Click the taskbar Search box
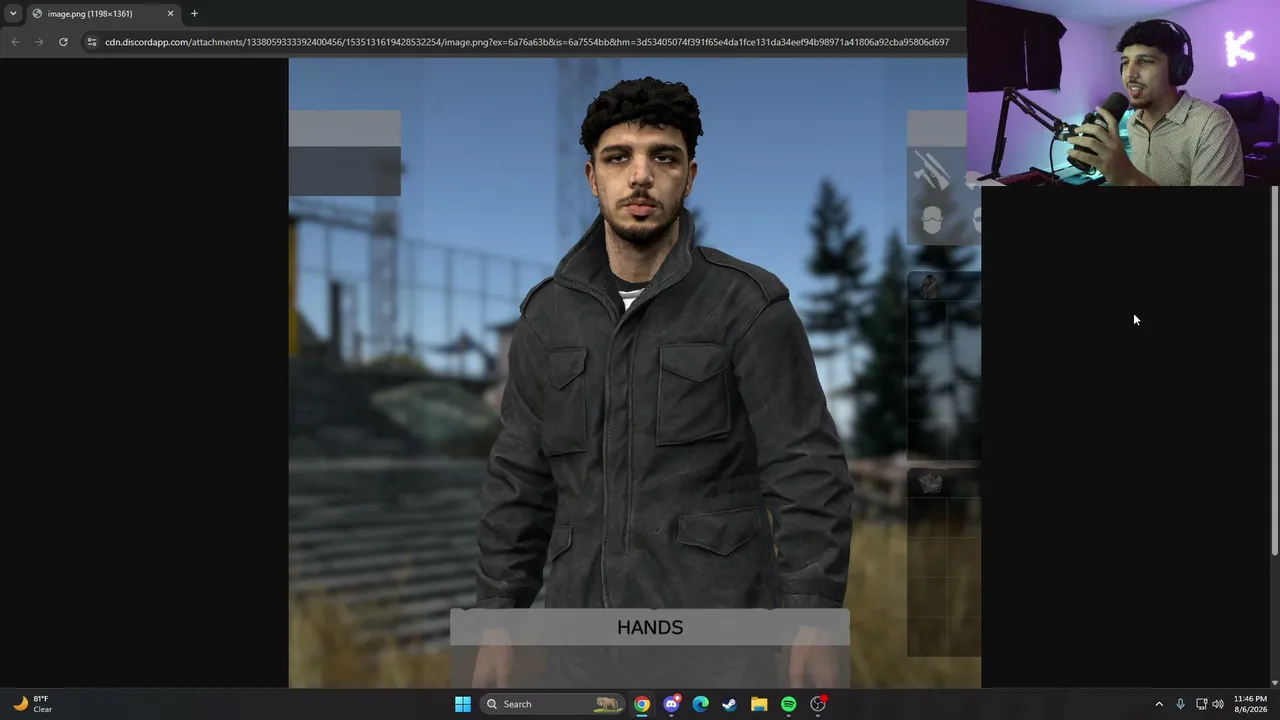Viewport: 1280px width, 720px height. 552,704
